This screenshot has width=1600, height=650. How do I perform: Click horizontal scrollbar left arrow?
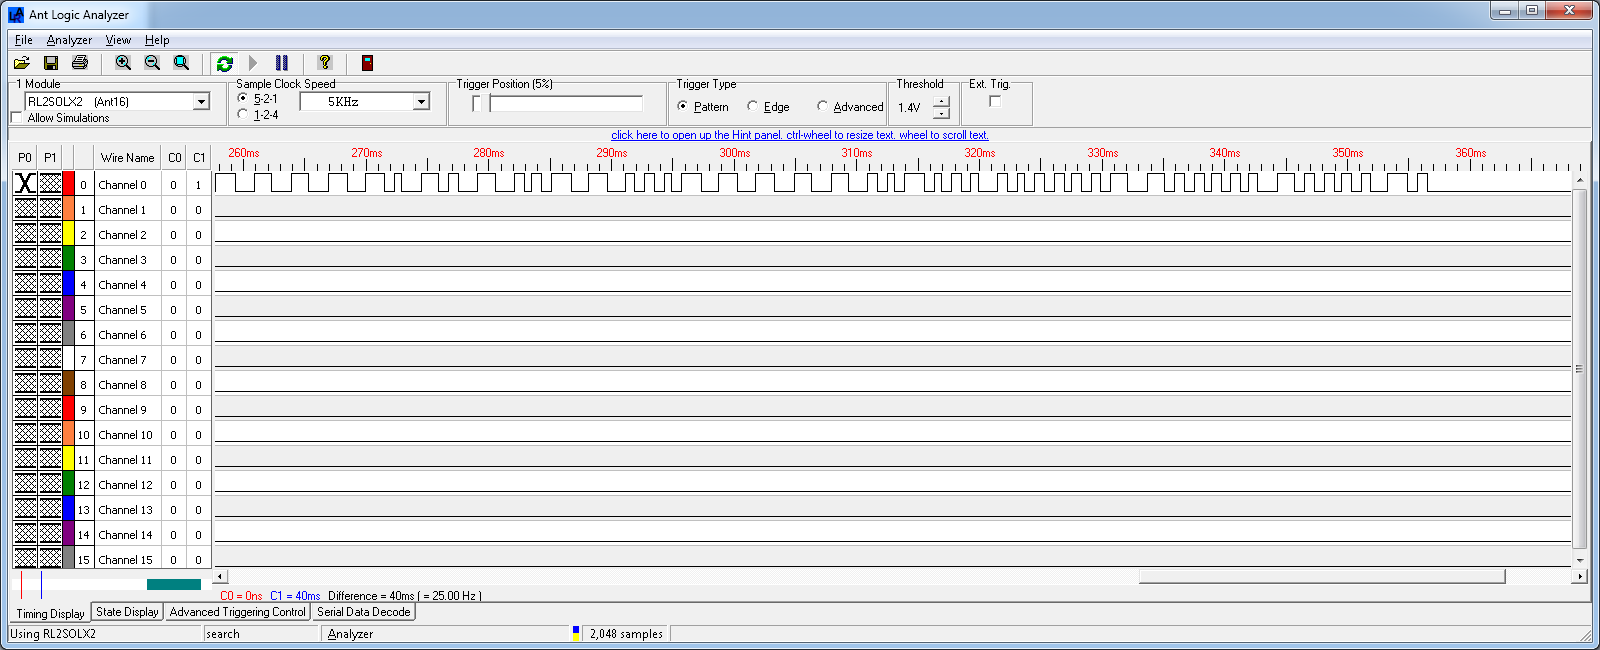coord(221,576)
